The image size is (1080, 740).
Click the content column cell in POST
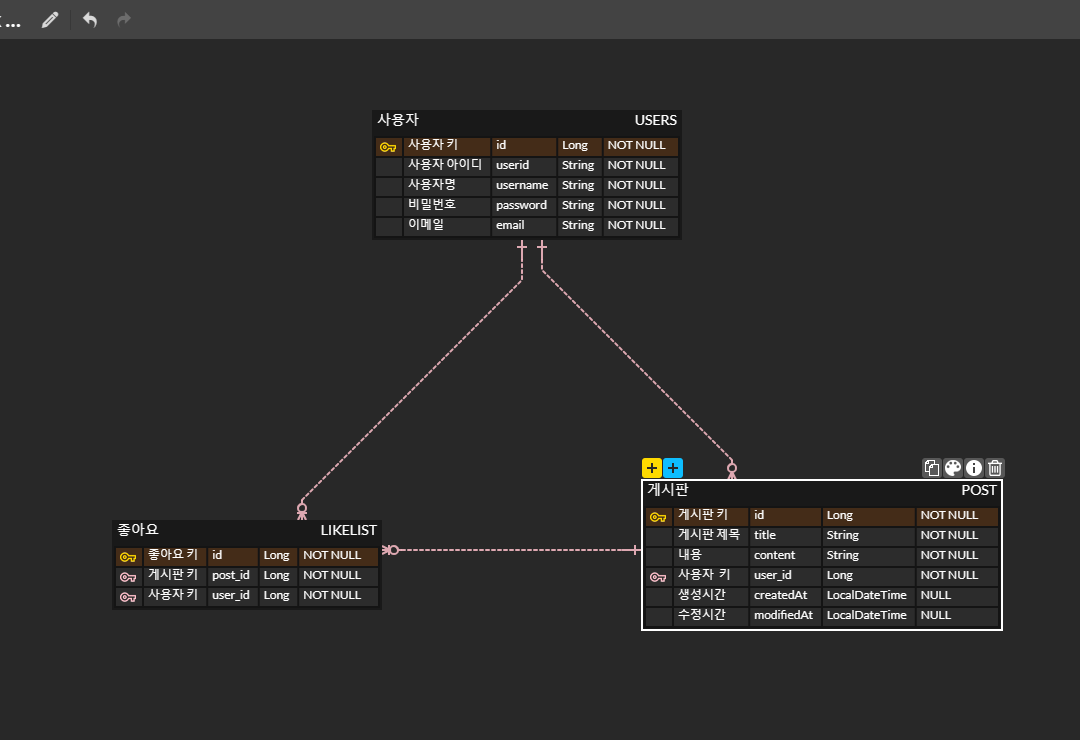tap(785, 555)
